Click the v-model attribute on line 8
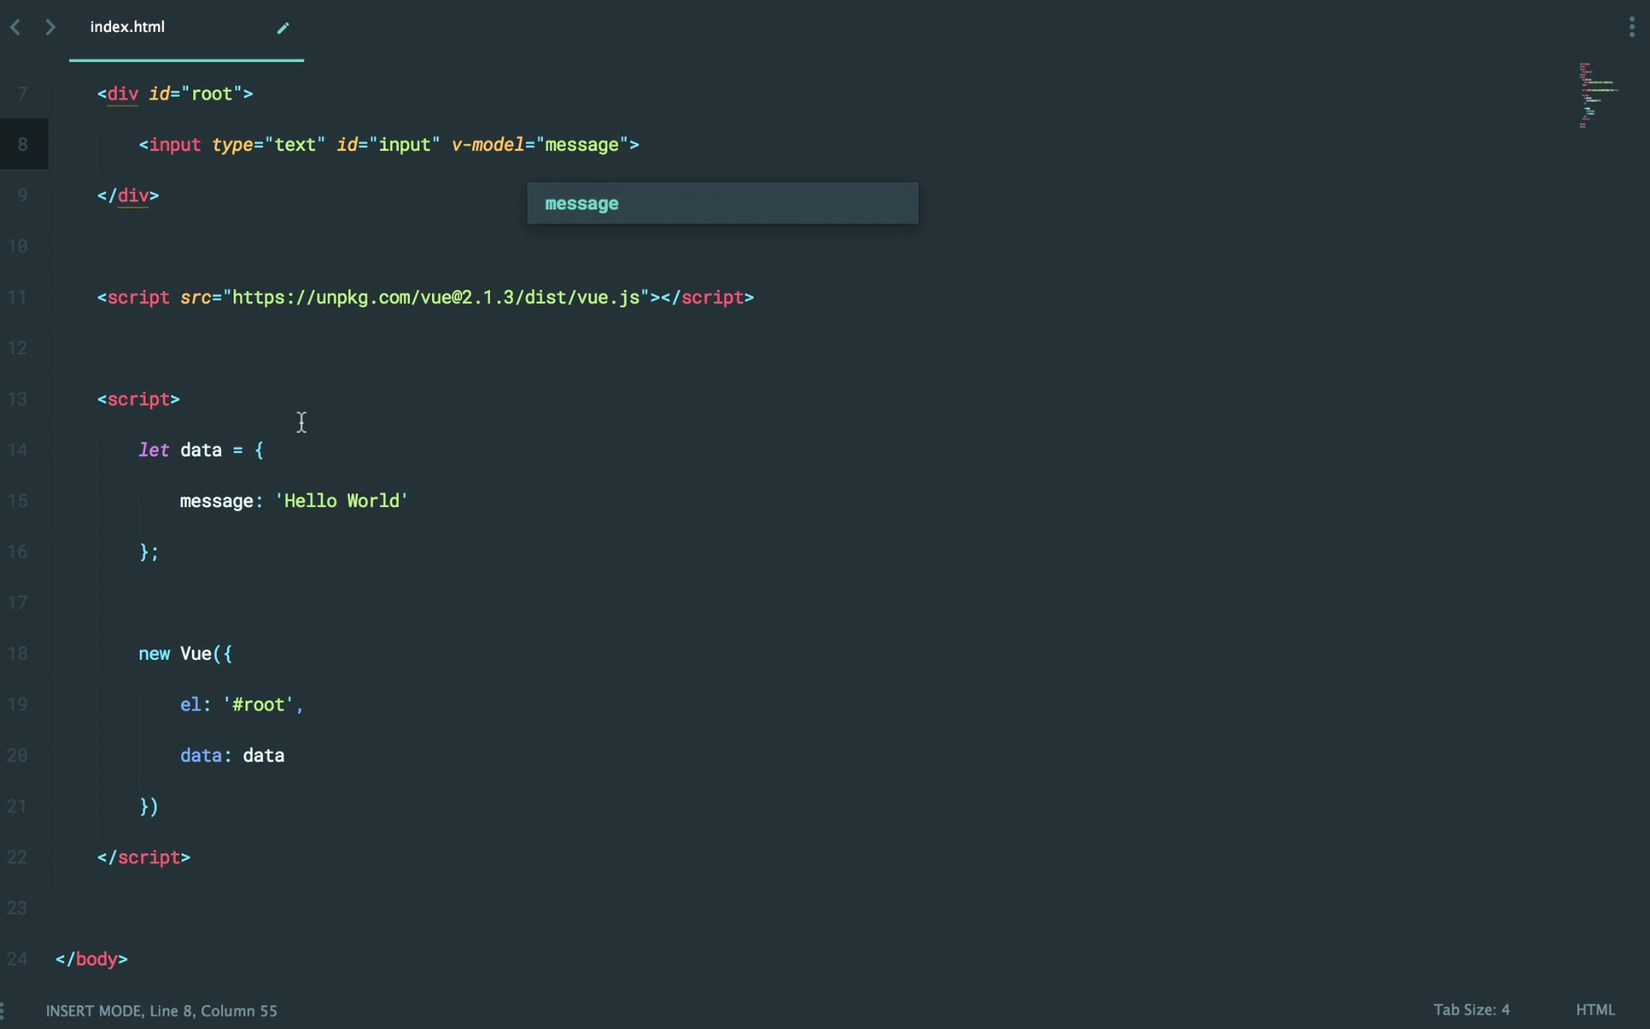The image size is (1650, 1029). [487, 145]
